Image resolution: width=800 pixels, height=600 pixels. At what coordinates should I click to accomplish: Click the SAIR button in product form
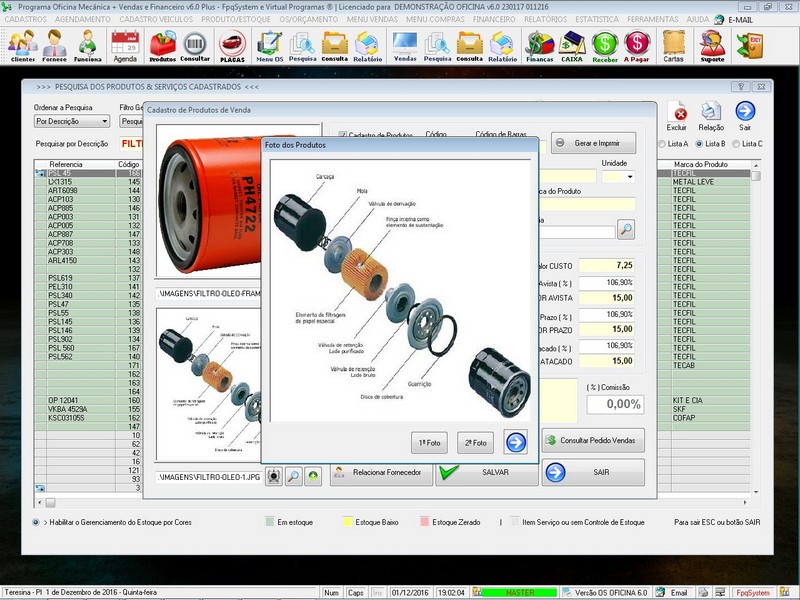point(593,472)
